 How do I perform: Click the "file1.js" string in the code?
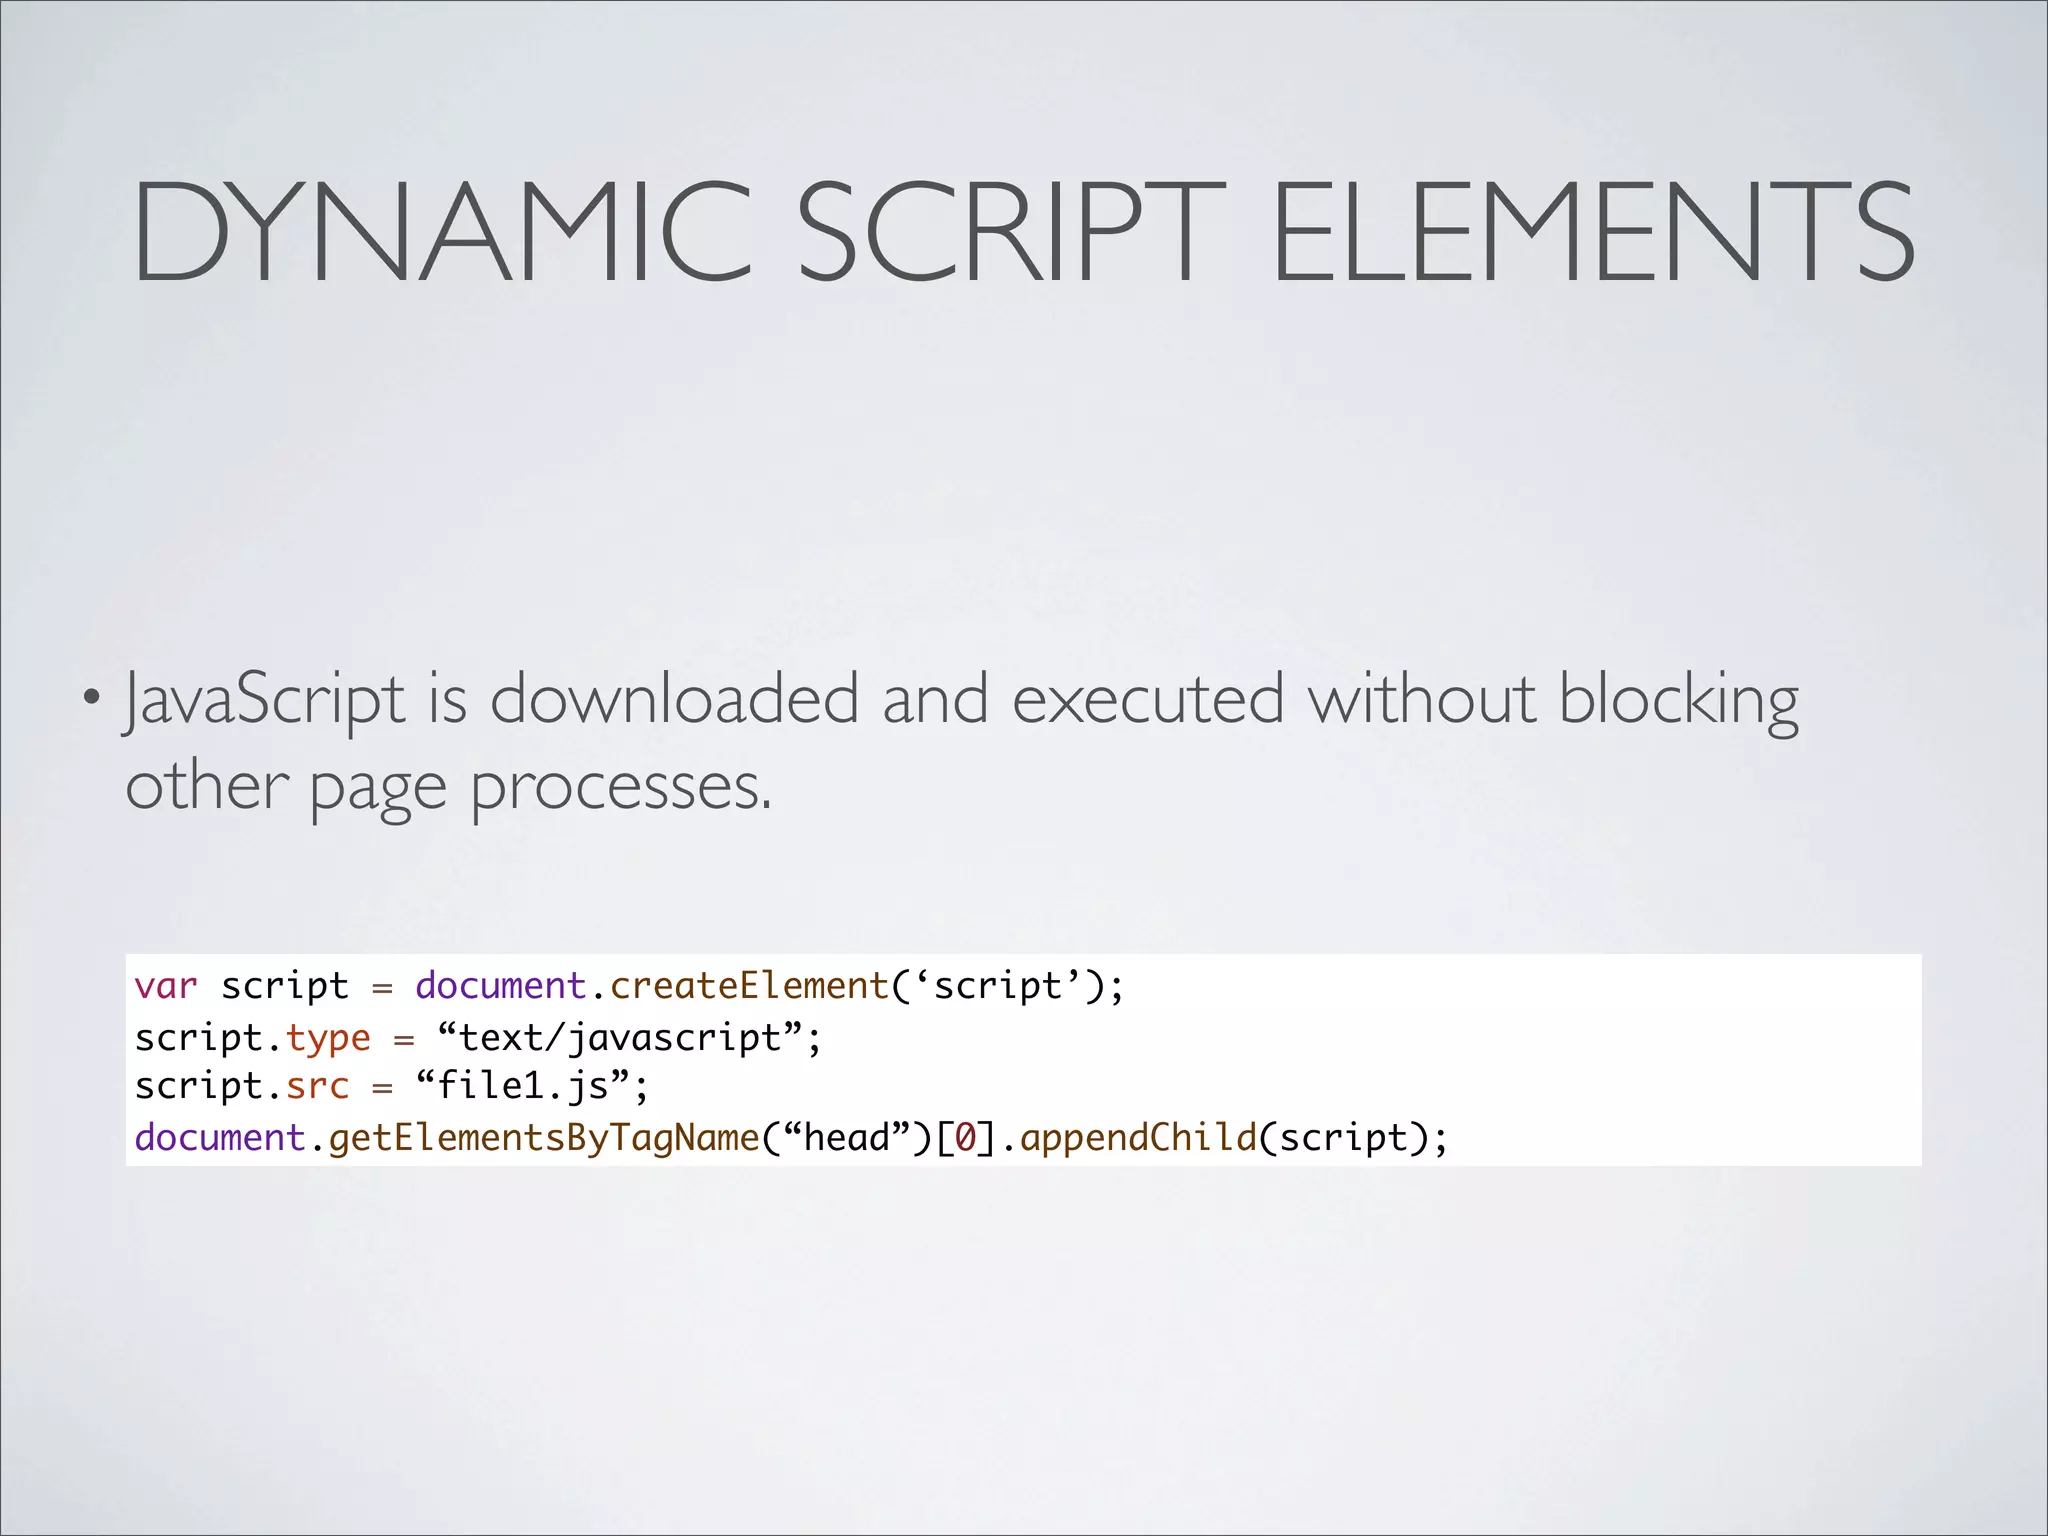523,1086
